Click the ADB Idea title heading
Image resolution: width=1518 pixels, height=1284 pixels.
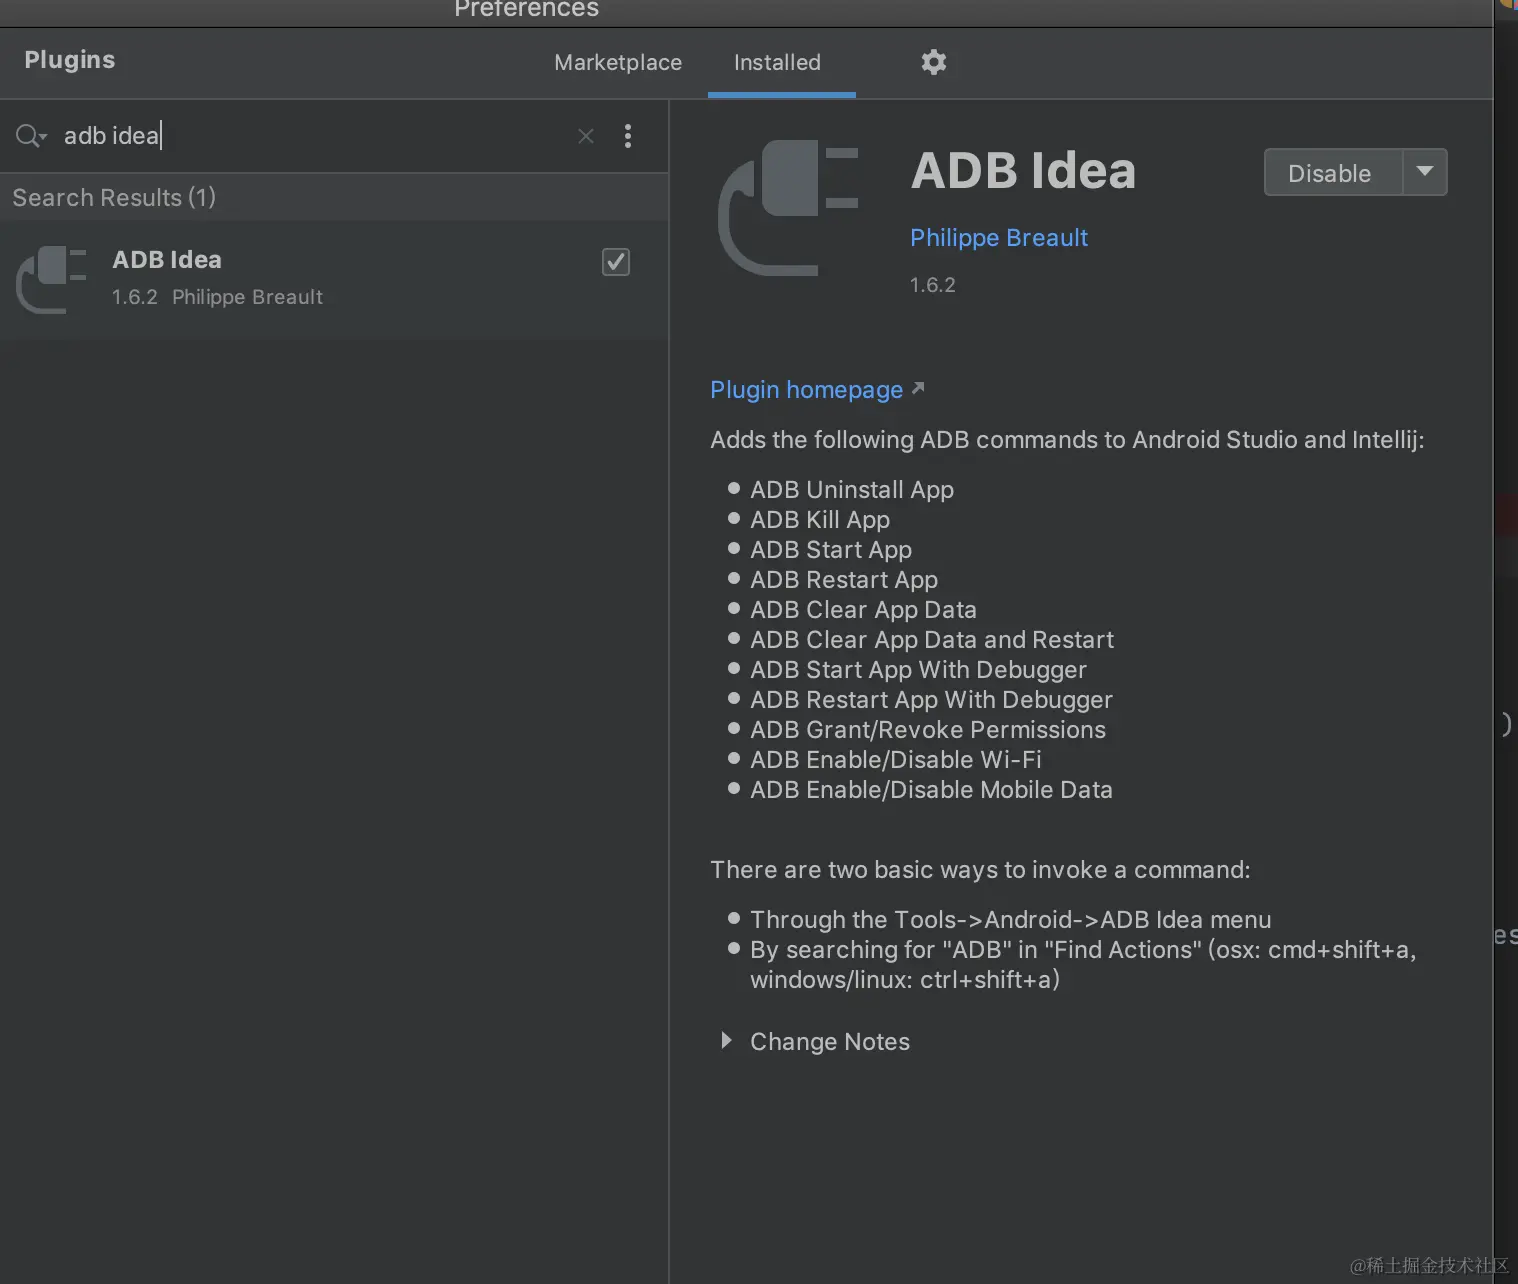pos(1023,170)
